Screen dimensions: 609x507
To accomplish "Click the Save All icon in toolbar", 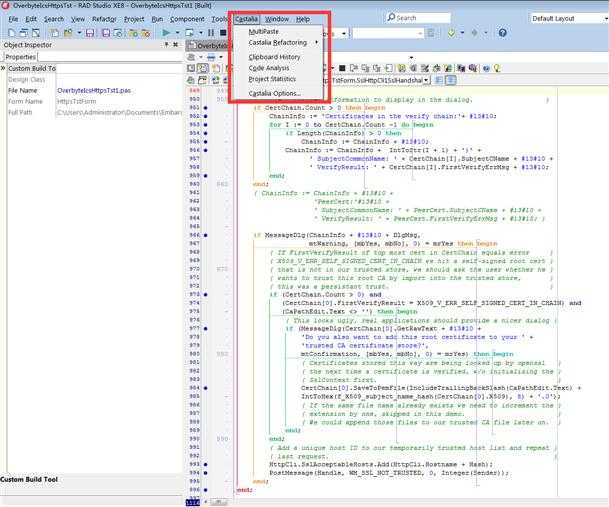I will [106, 33].
